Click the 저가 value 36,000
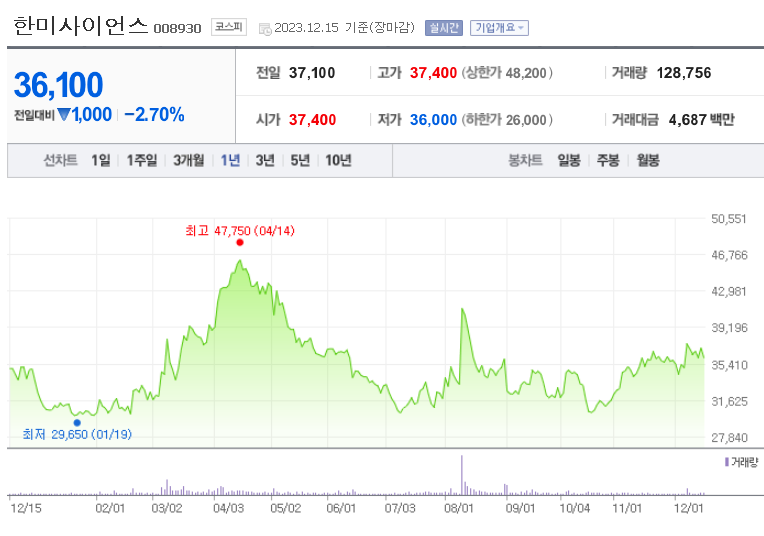The width and height of the screenshot is (764, 536). click(x=433, y=120)
